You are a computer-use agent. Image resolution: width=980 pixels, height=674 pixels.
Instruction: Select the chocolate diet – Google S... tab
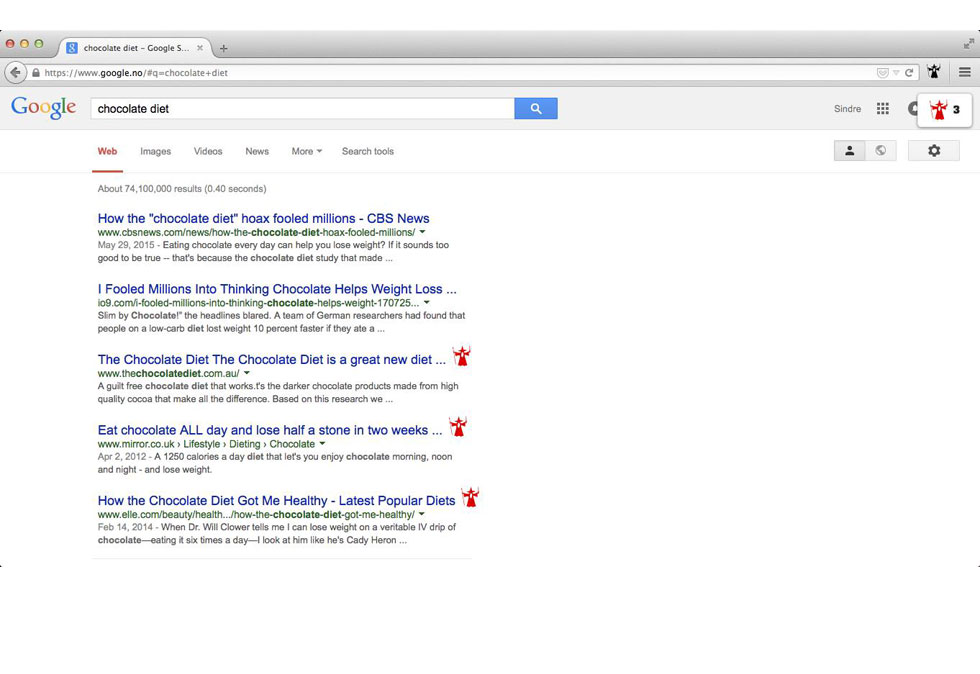(135, 48)
